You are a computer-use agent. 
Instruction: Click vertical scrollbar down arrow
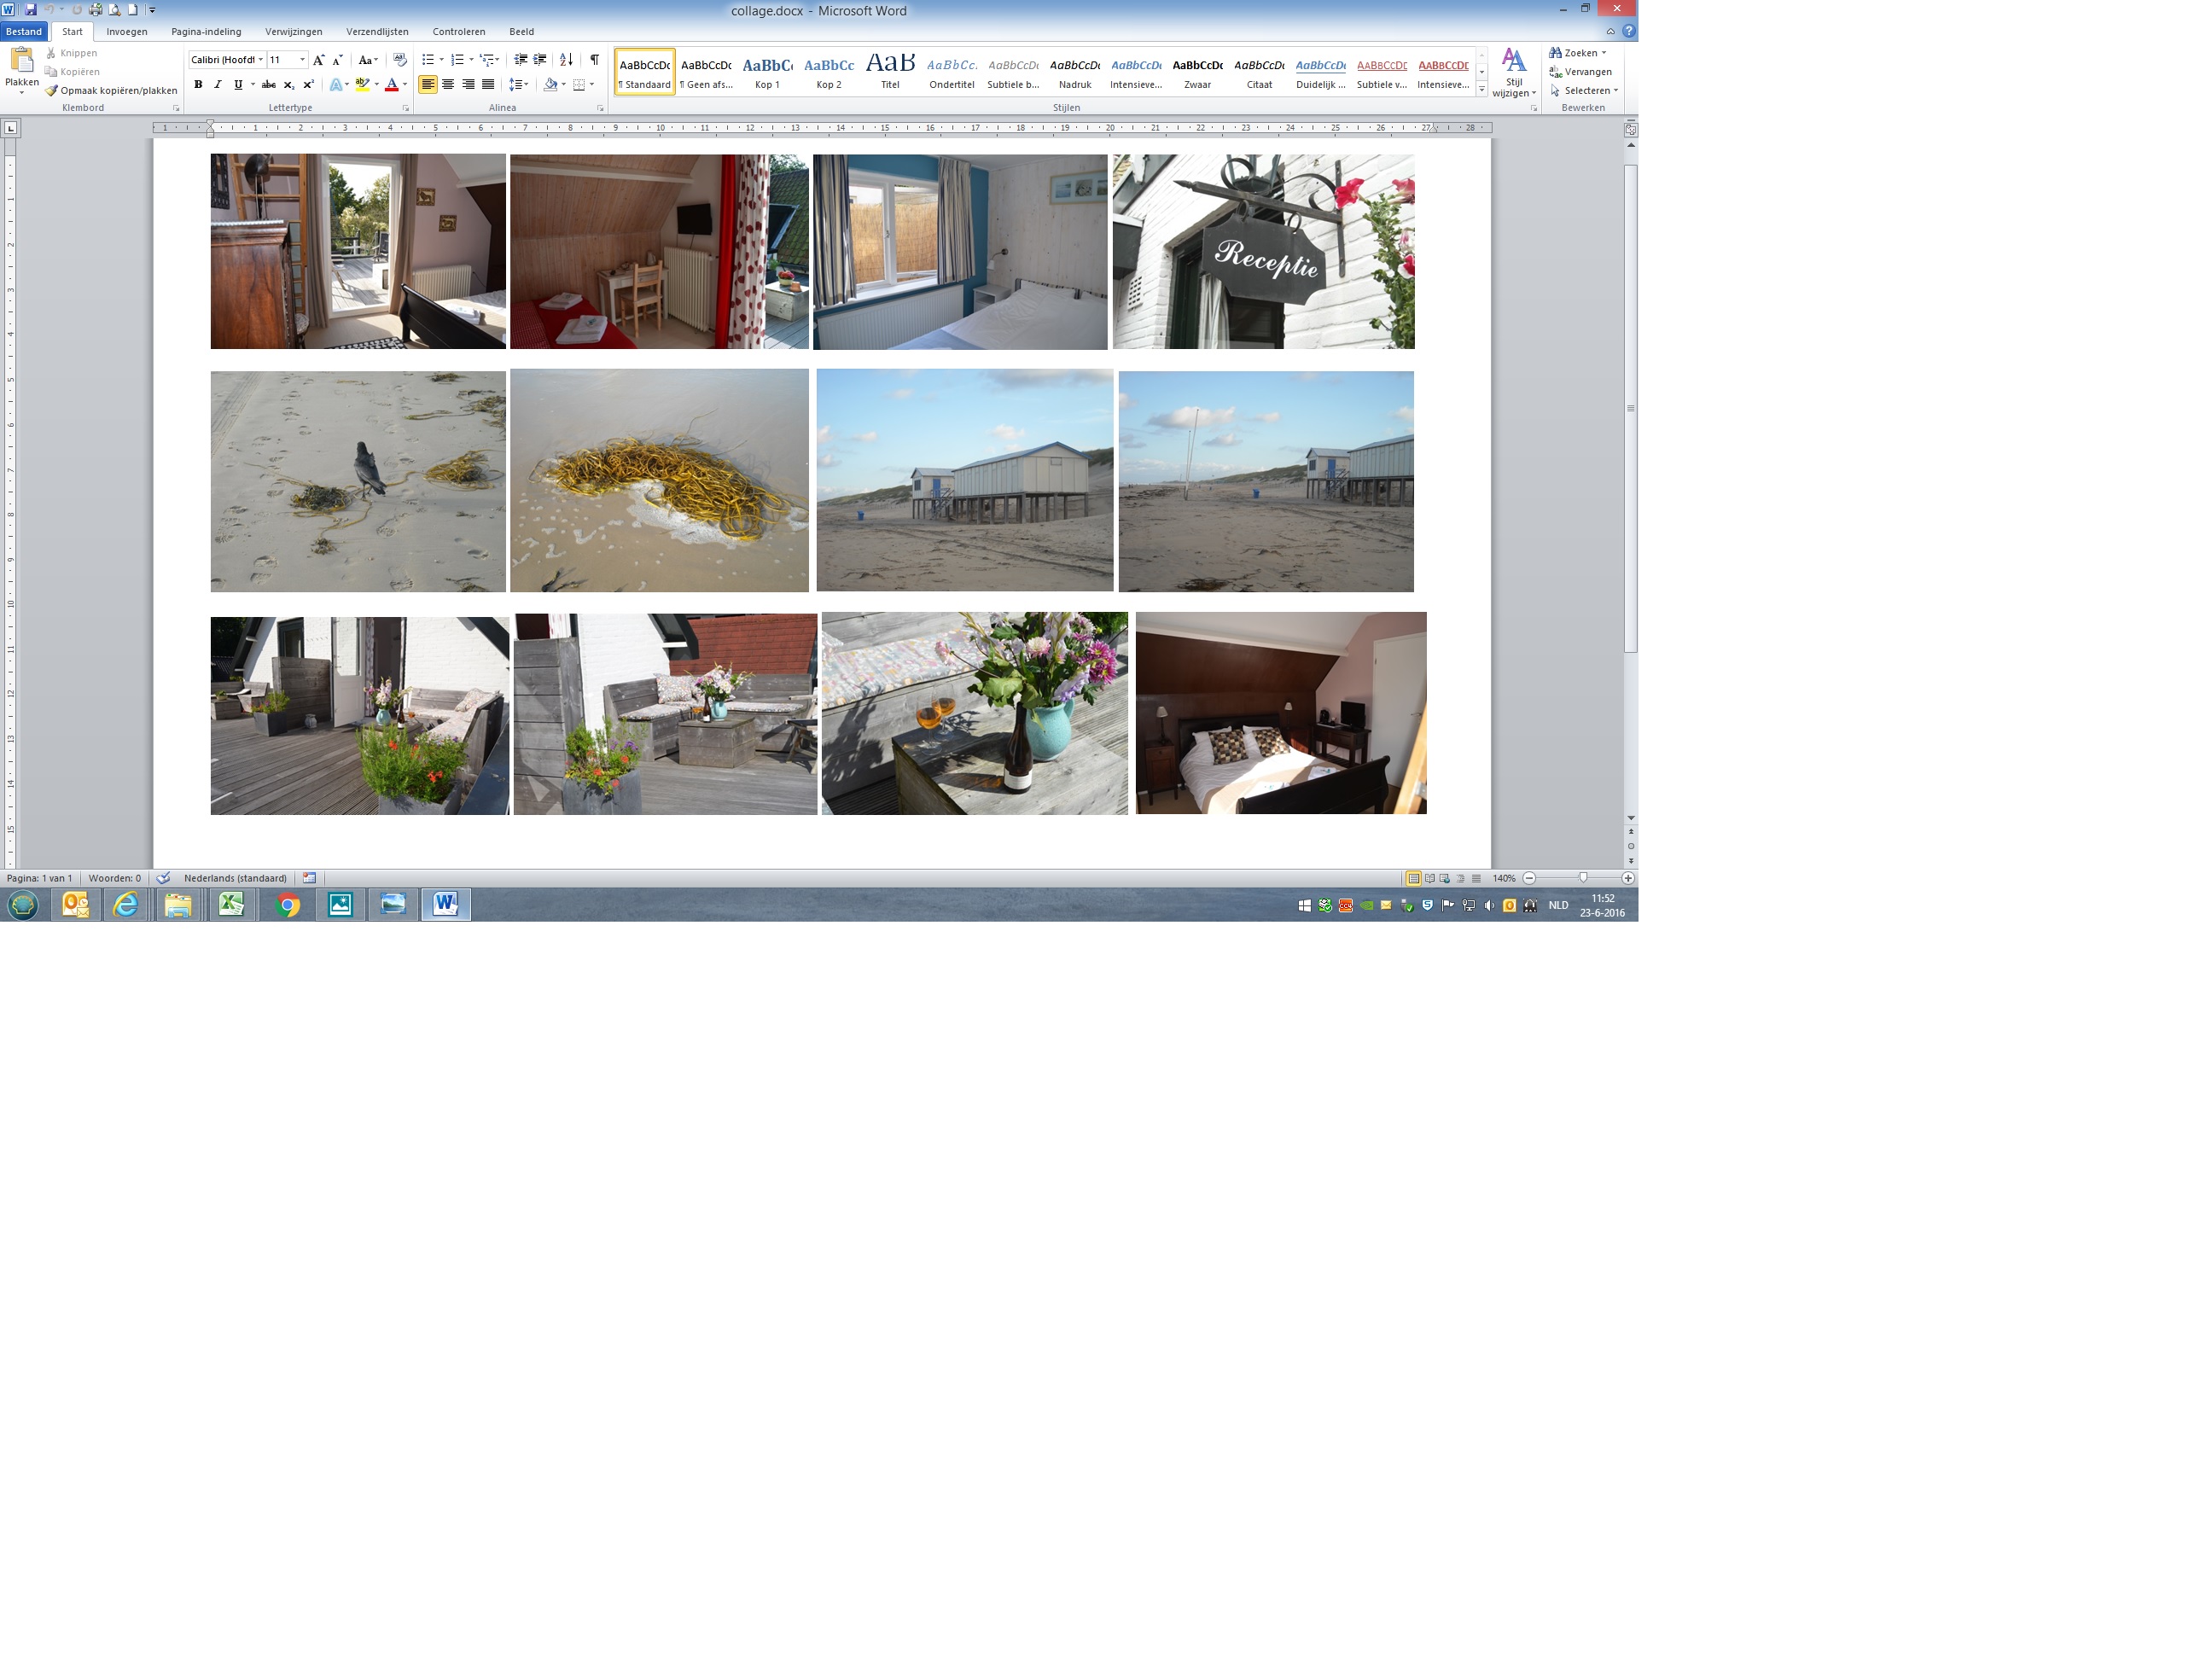coord(1631,818)
